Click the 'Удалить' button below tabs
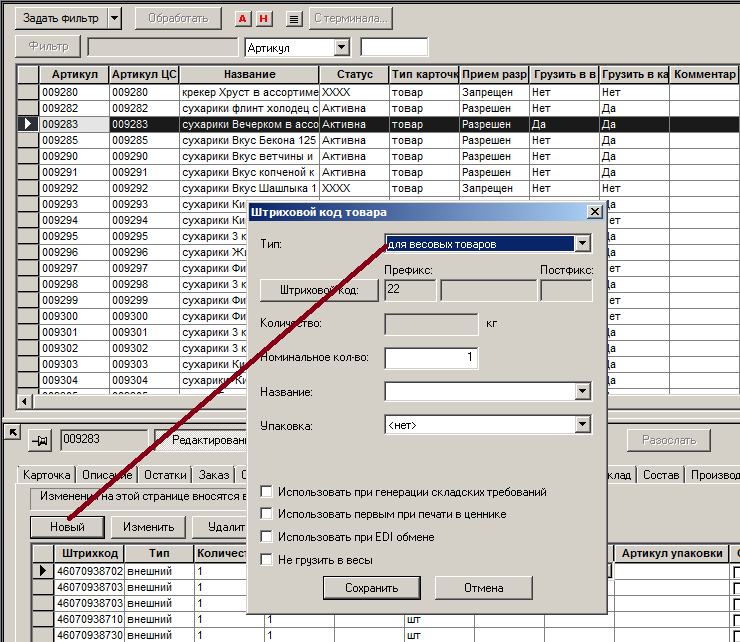This screenshot has height=642, width=740. pyautogui.click(x=219, y=527)
